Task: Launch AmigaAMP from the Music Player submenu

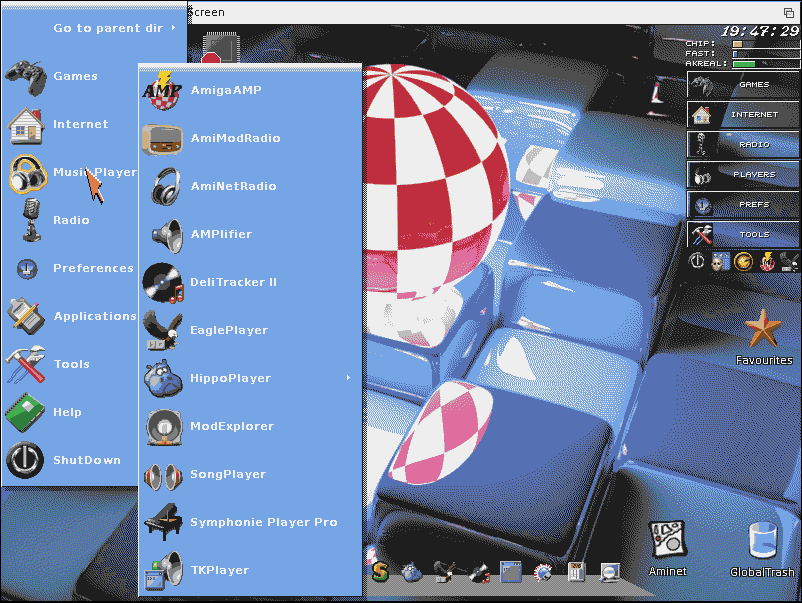Action: click(250, 91)
